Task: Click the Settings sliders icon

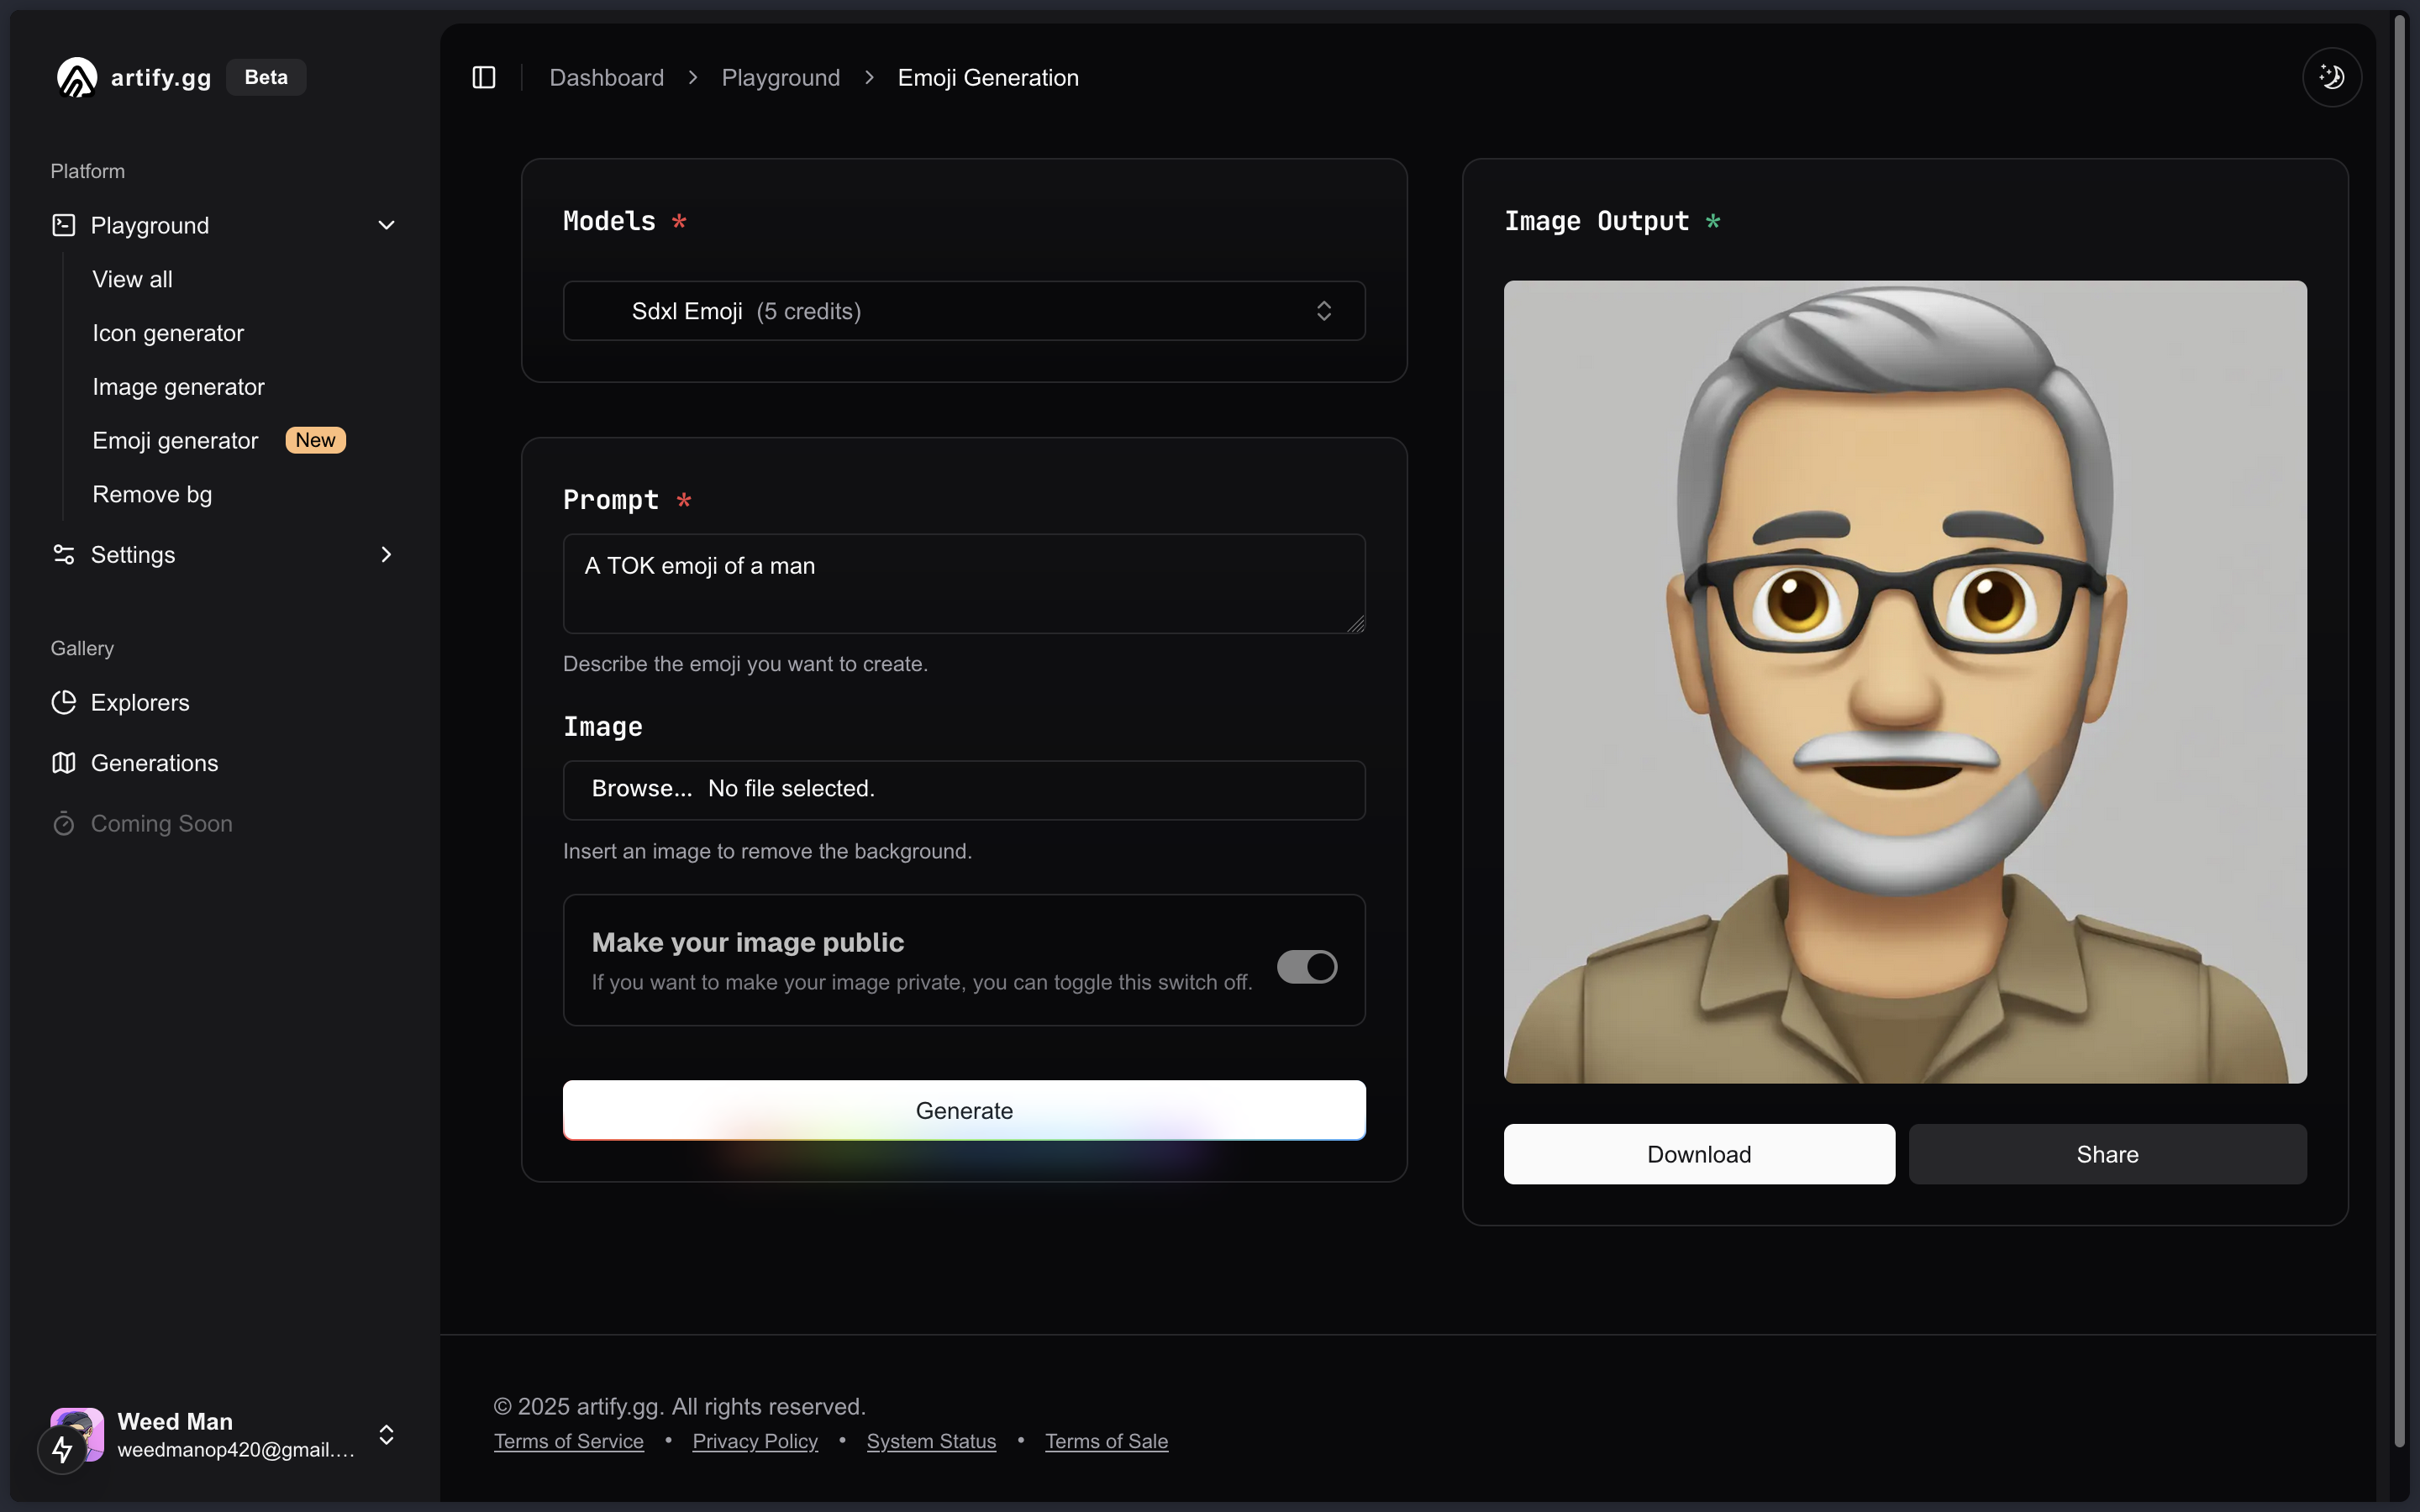Action: [64, 554]
